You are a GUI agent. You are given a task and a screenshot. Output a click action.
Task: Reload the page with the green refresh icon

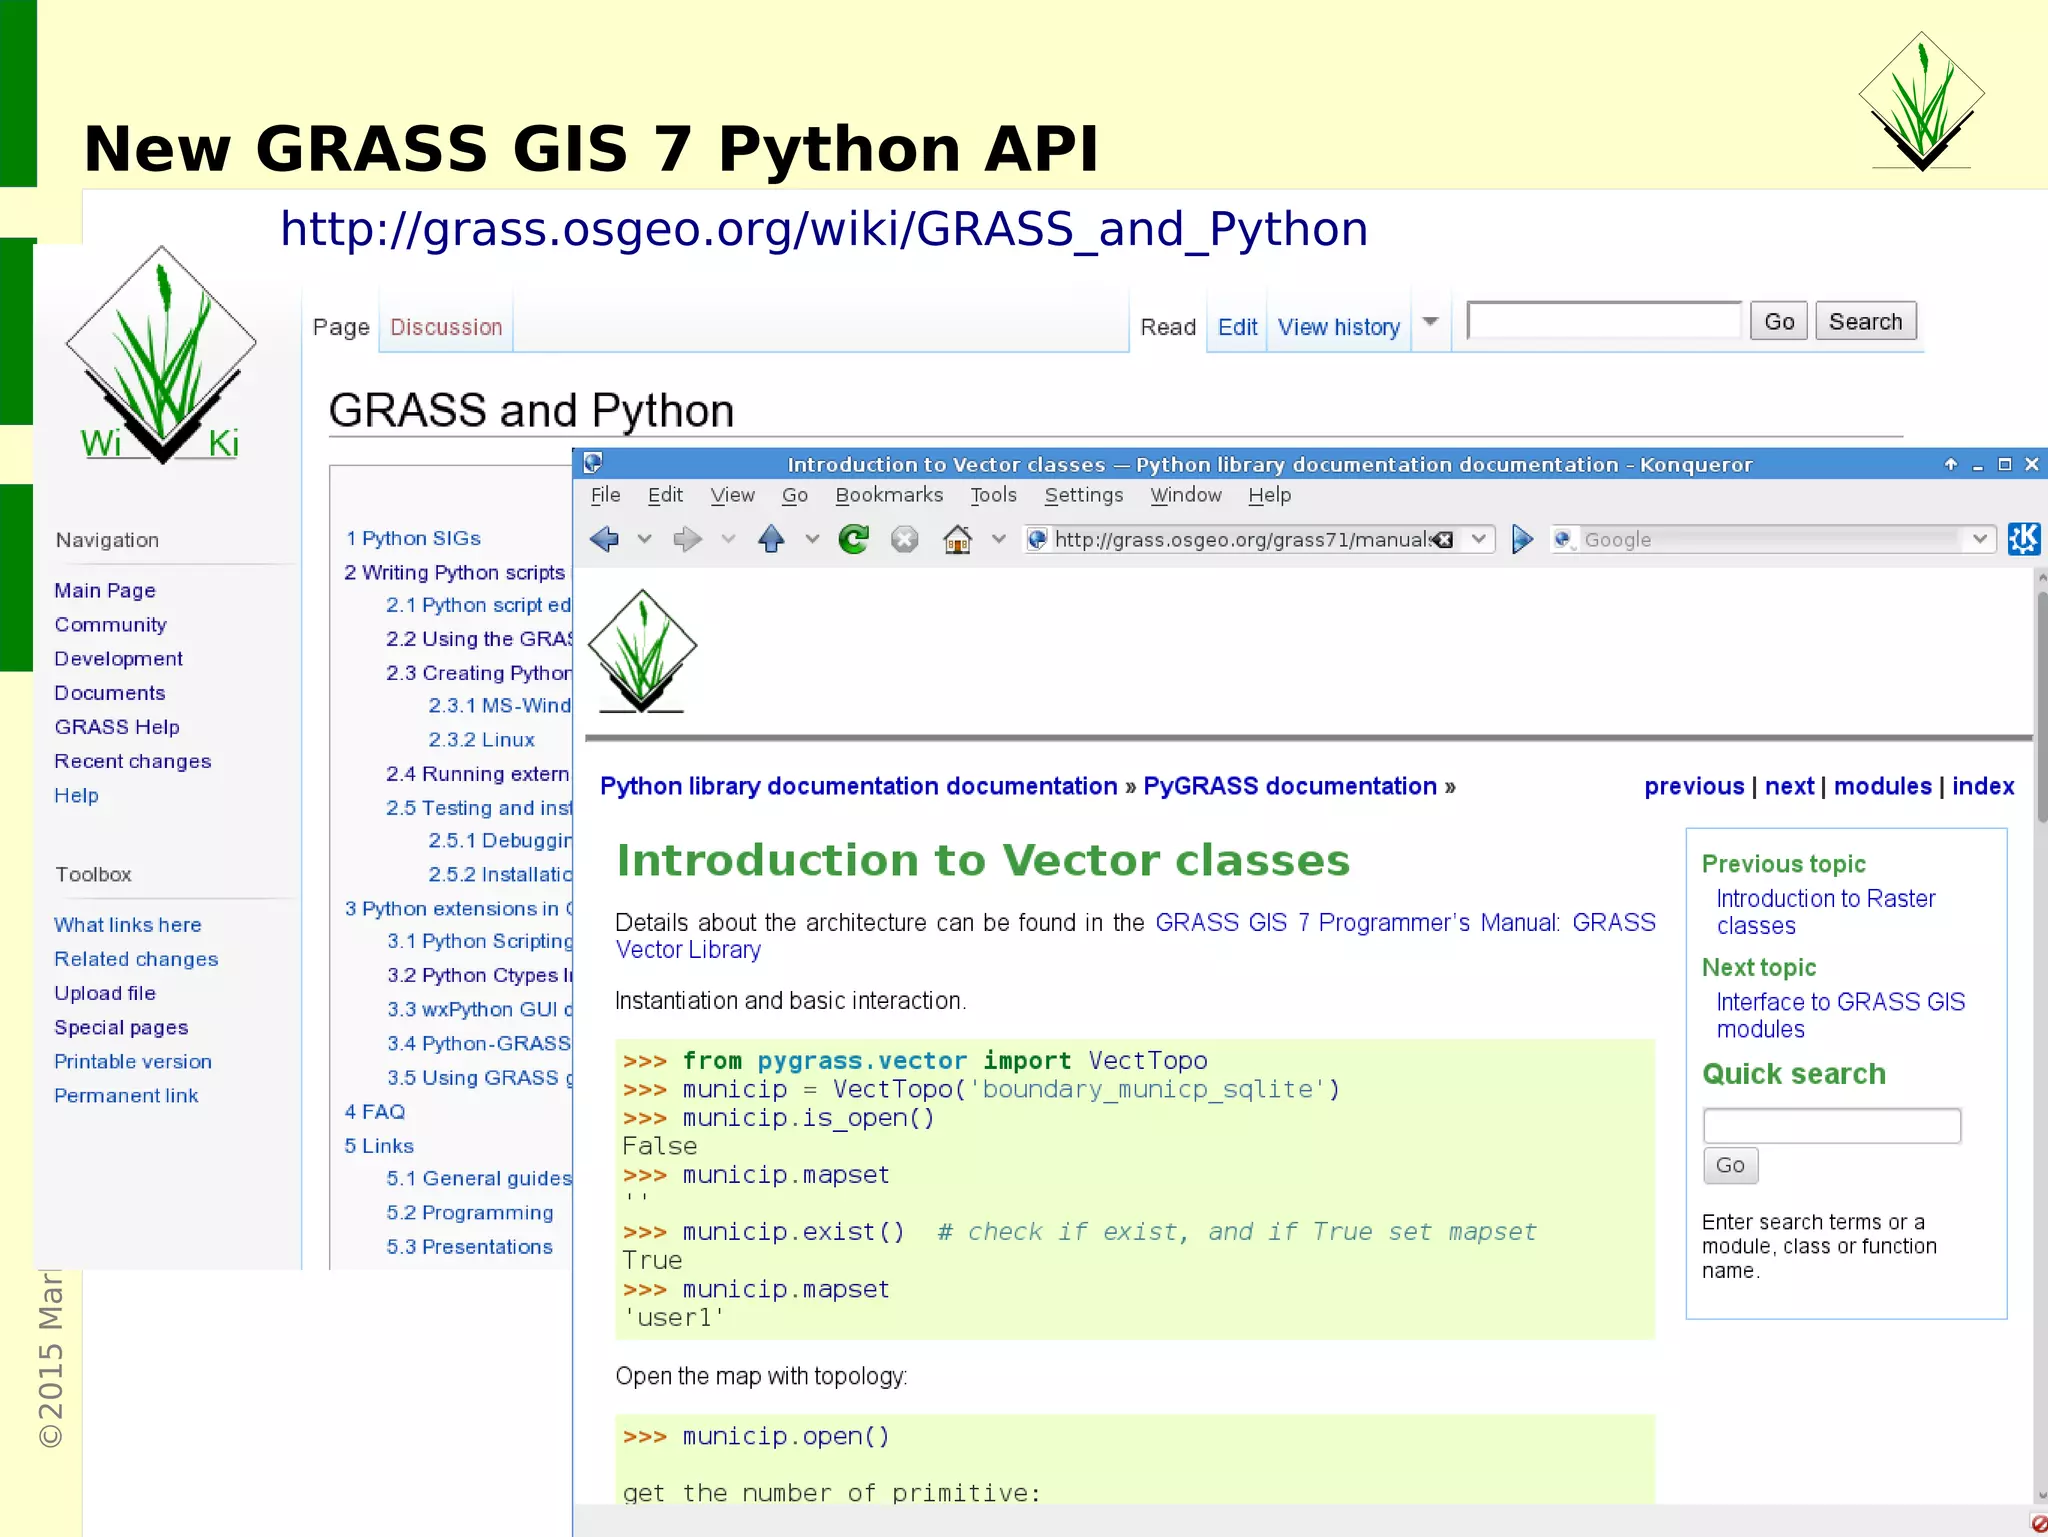[x=854, y=540]
